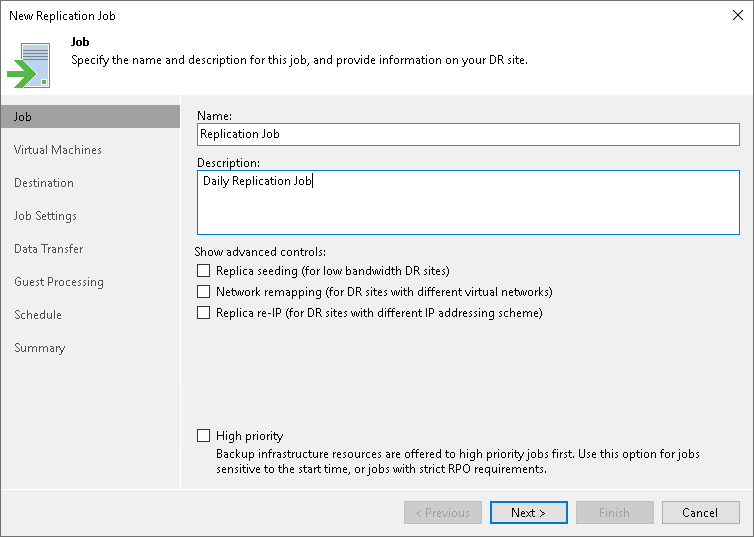
Task: Check the Network remapping option
Action: 204,292
